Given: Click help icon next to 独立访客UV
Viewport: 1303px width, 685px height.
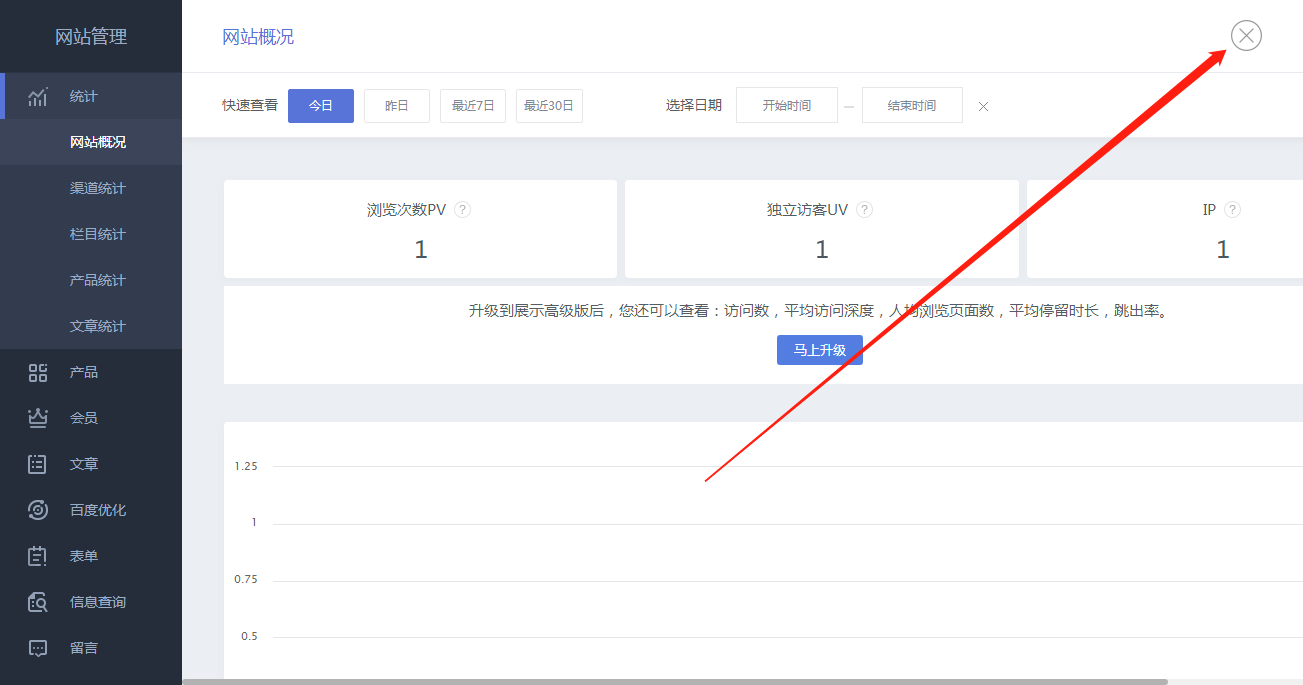Looking at the screenshot, I should click(x=864, y=210).
